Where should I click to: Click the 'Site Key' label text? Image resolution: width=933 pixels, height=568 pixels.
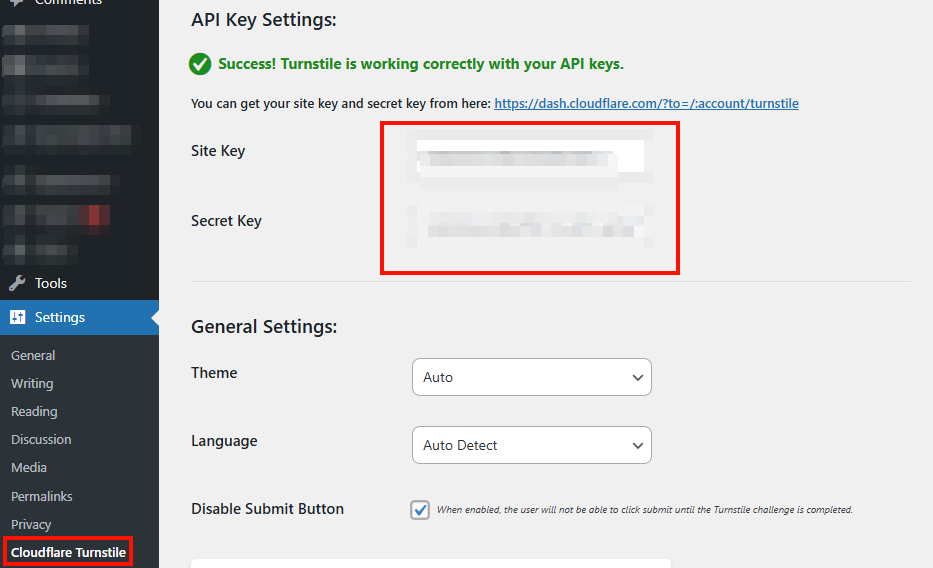point(218,151)
